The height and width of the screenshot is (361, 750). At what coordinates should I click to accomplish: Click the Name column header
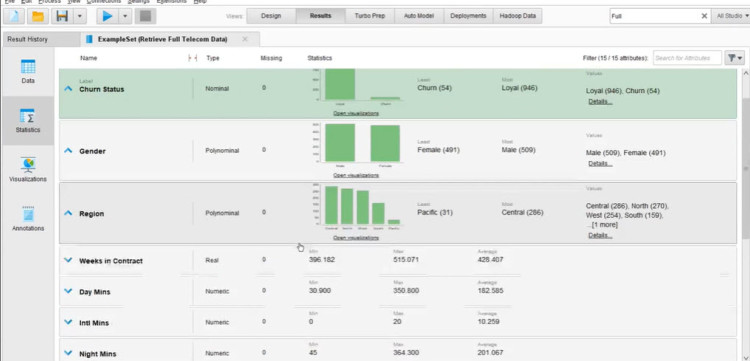click(88, 58)
